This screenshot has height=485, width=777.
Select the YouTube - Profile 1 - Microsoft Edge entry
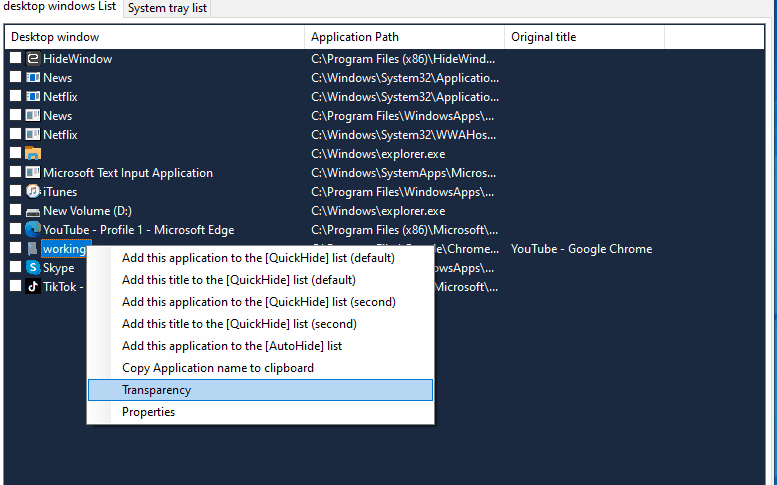tap(138, 230)
